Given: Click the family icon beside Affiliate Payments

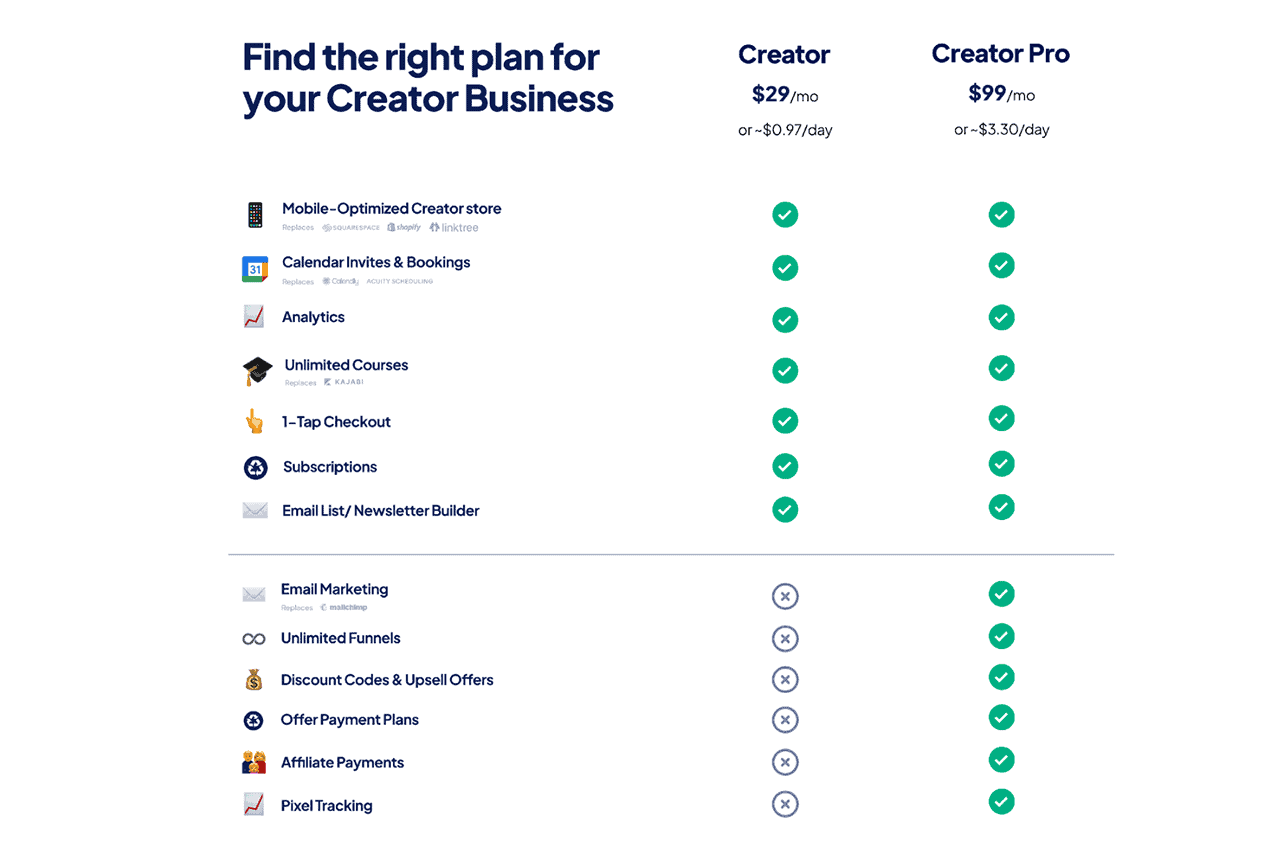Looking at the screenshot, I should pos(254,761).
